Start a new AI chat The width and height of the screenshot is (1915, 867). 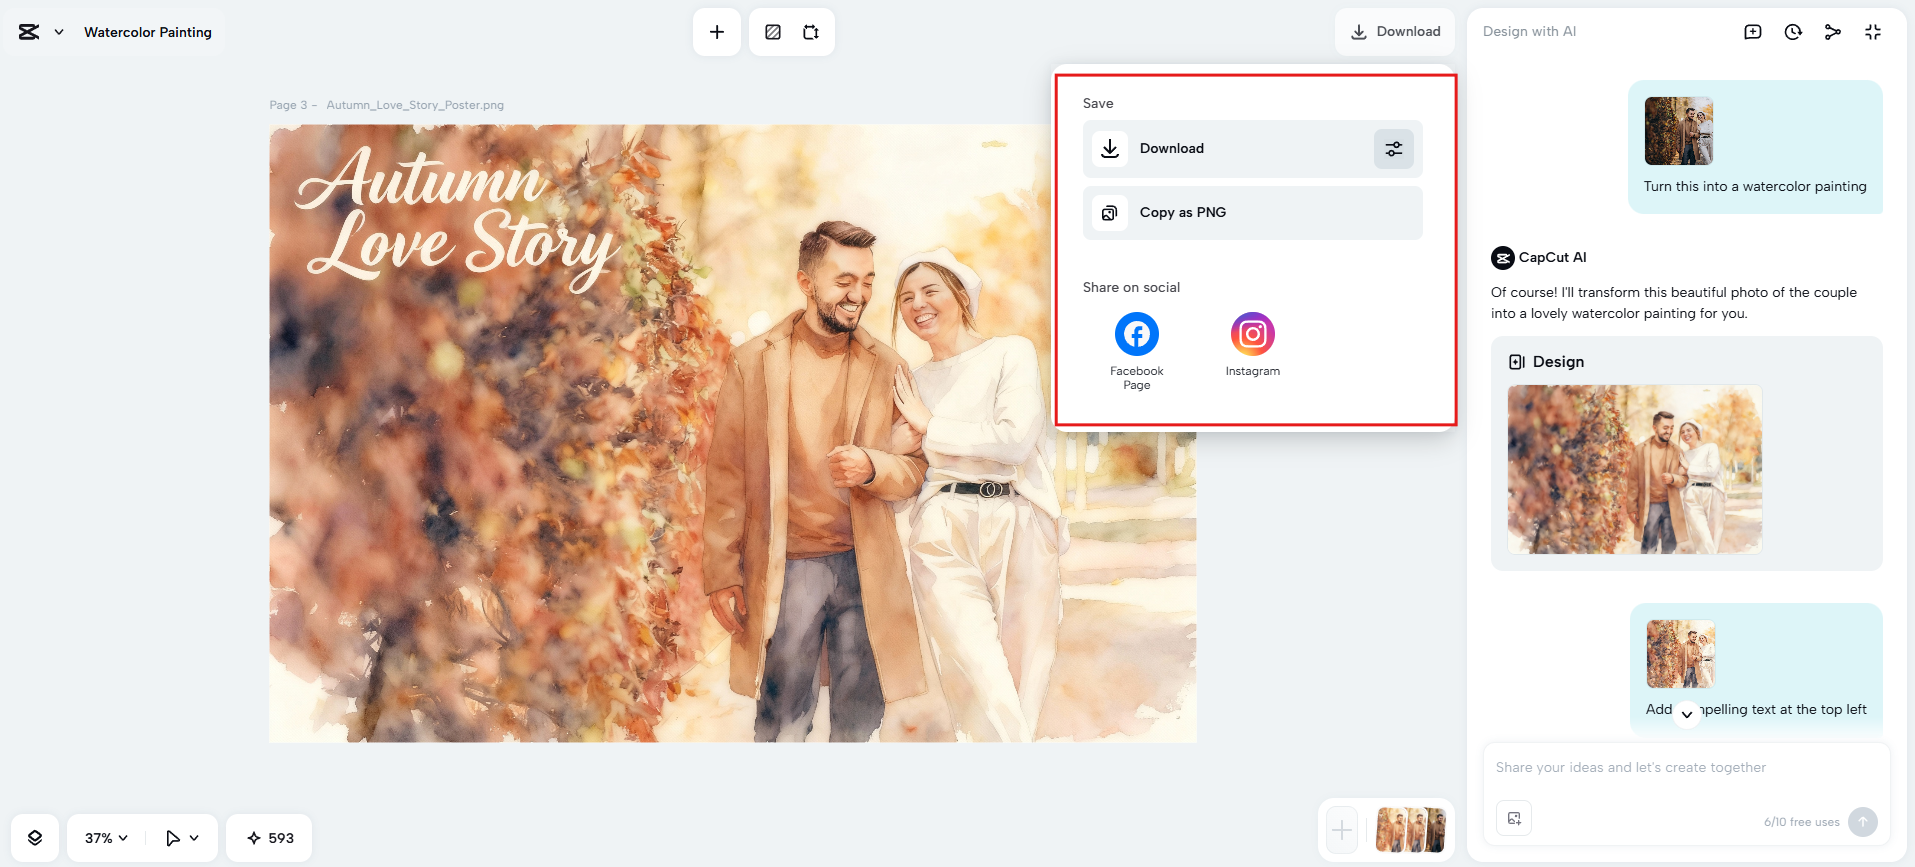1753,32
